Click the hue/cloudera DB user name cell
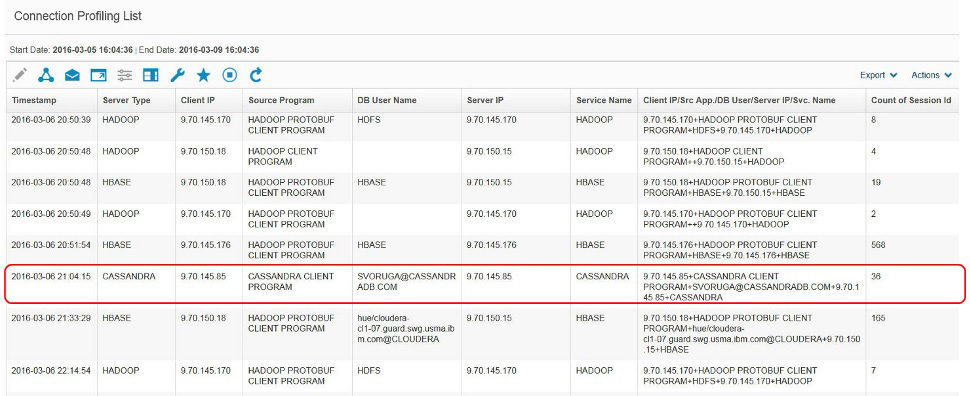Viewport: 970px width, 396px height. tap(406, 329)
